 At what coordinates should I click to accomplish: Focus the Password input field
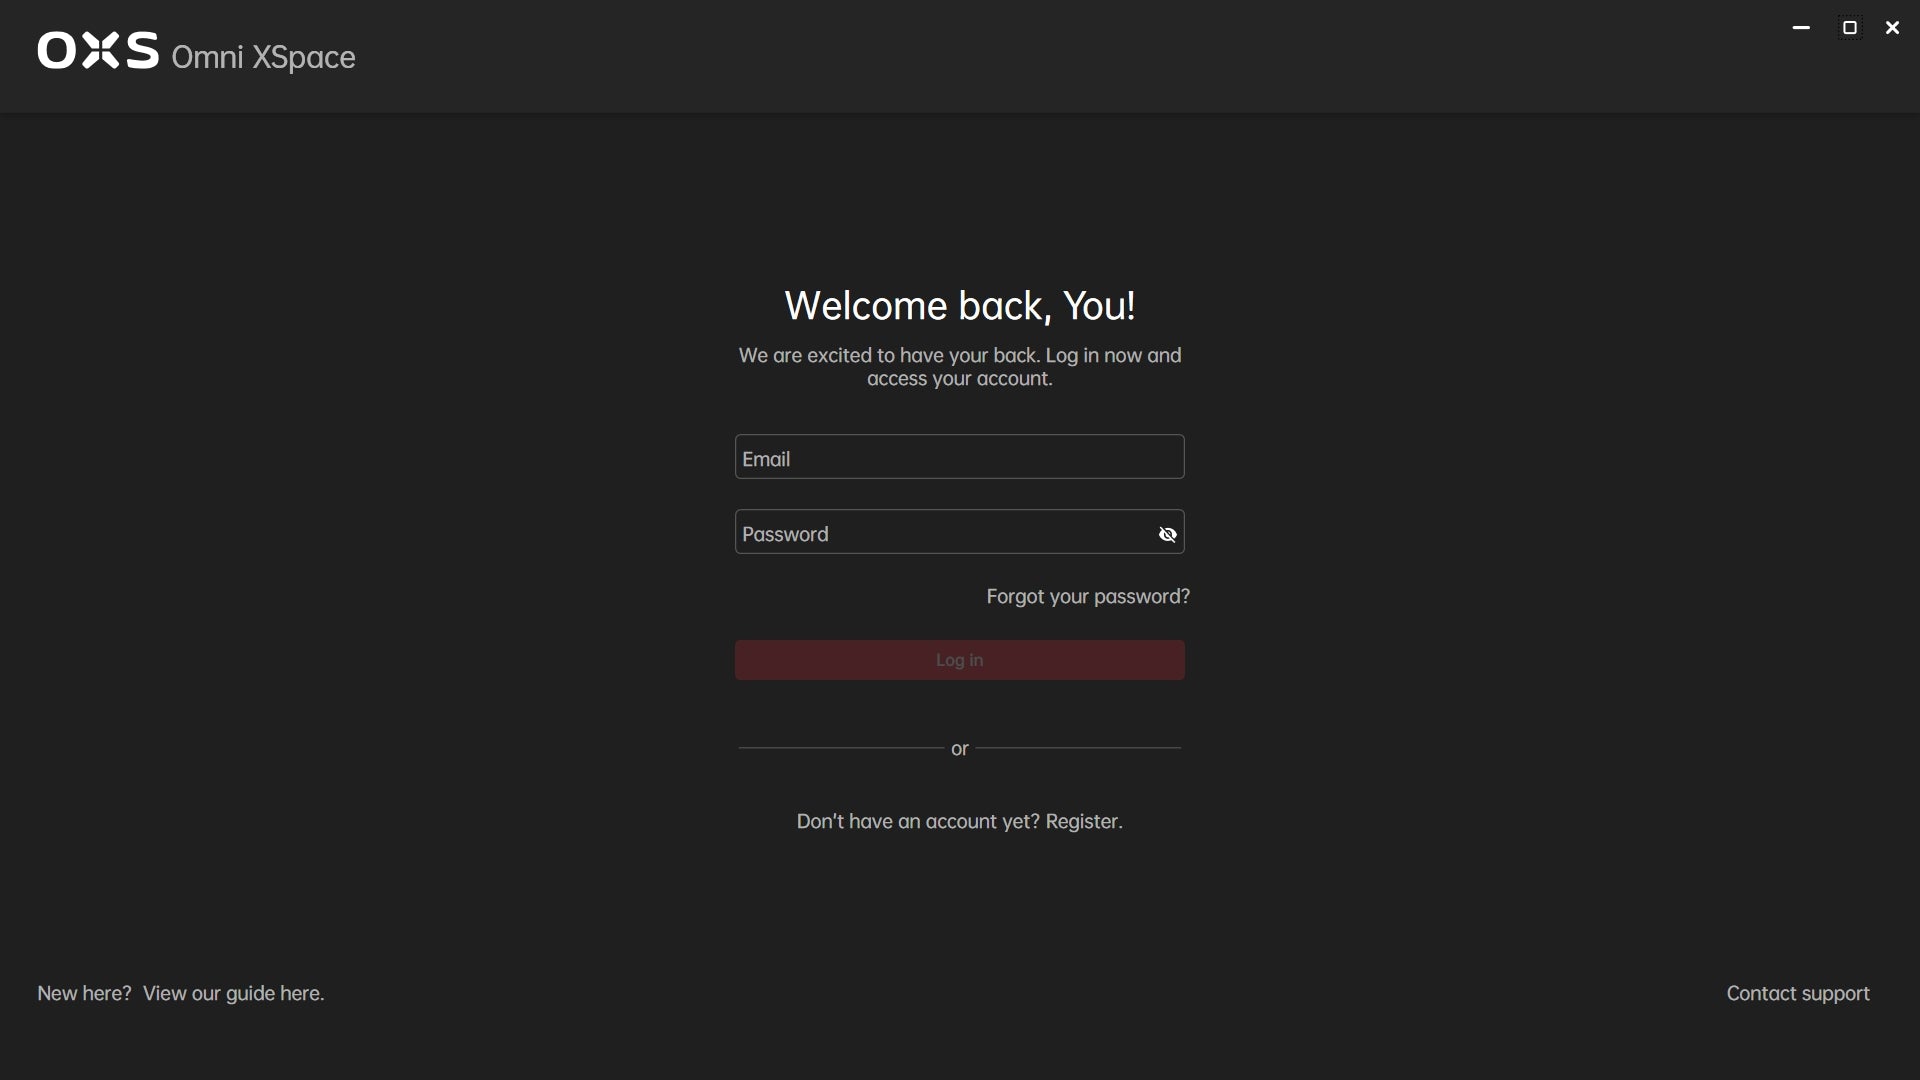(x=940, y=533)
